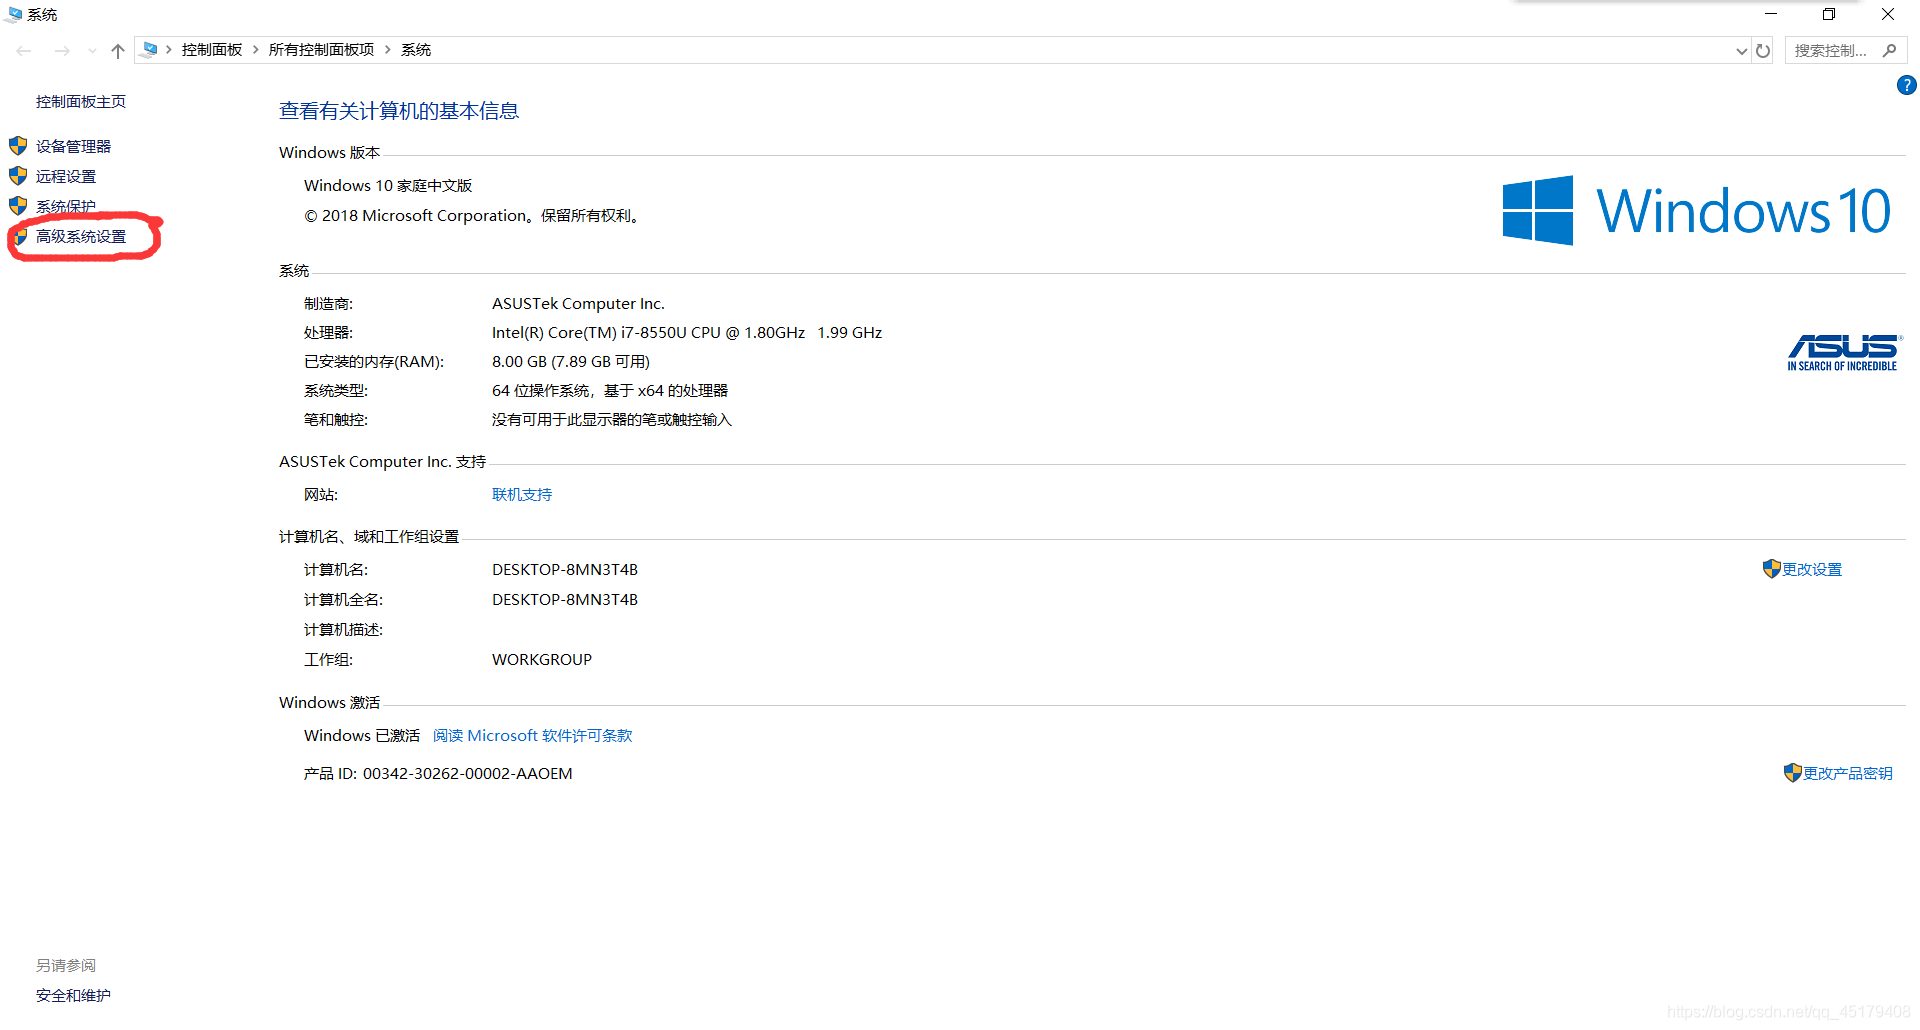Viewport: 1920px width, 1030px height.
Task: Click 更改设置 to change computer name
Action: point(1812,569)
